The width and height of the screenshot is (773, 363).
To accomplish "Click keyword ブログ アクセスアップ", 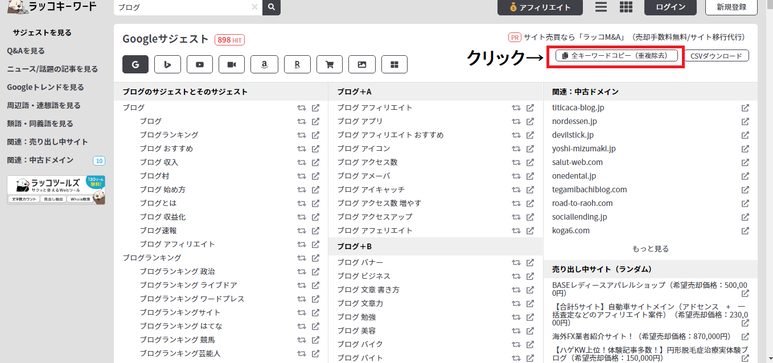I will pos(375,217).
